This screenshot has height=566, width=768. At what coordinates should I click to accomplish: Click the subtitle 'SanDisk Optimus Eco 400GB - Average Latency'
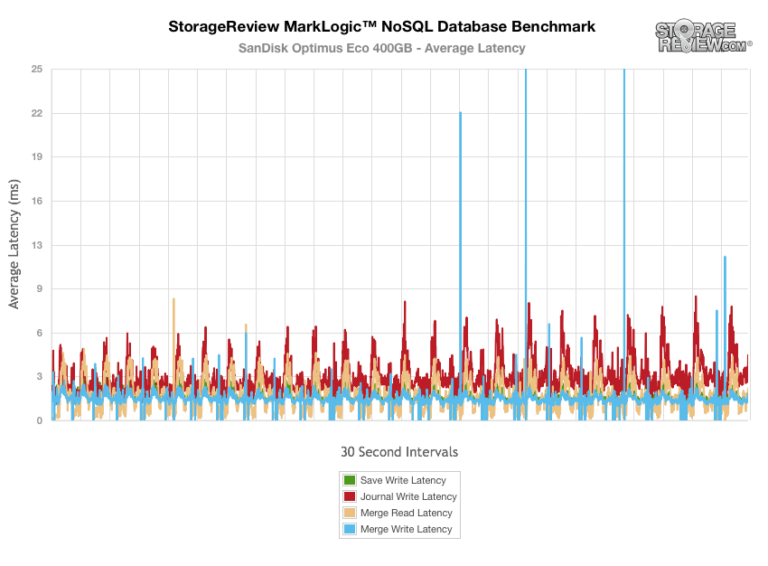[x=382, y=48]
